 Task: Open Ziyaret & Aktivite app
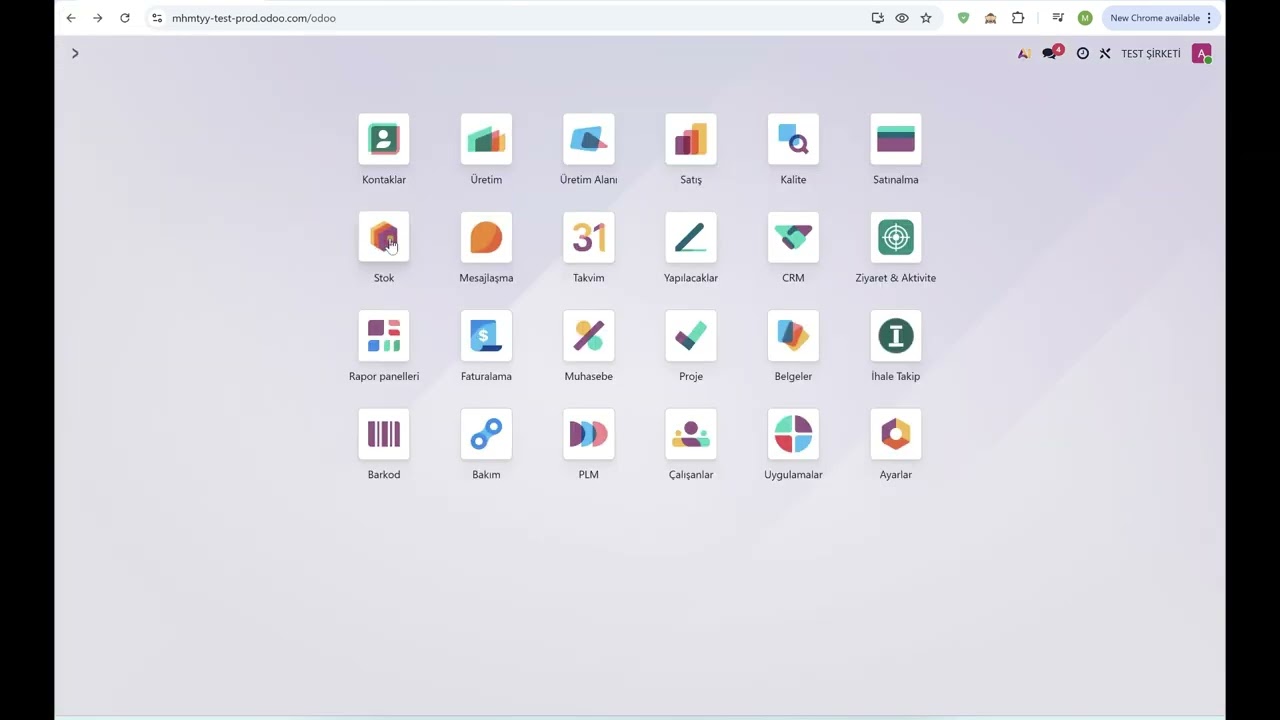point(896,237)
